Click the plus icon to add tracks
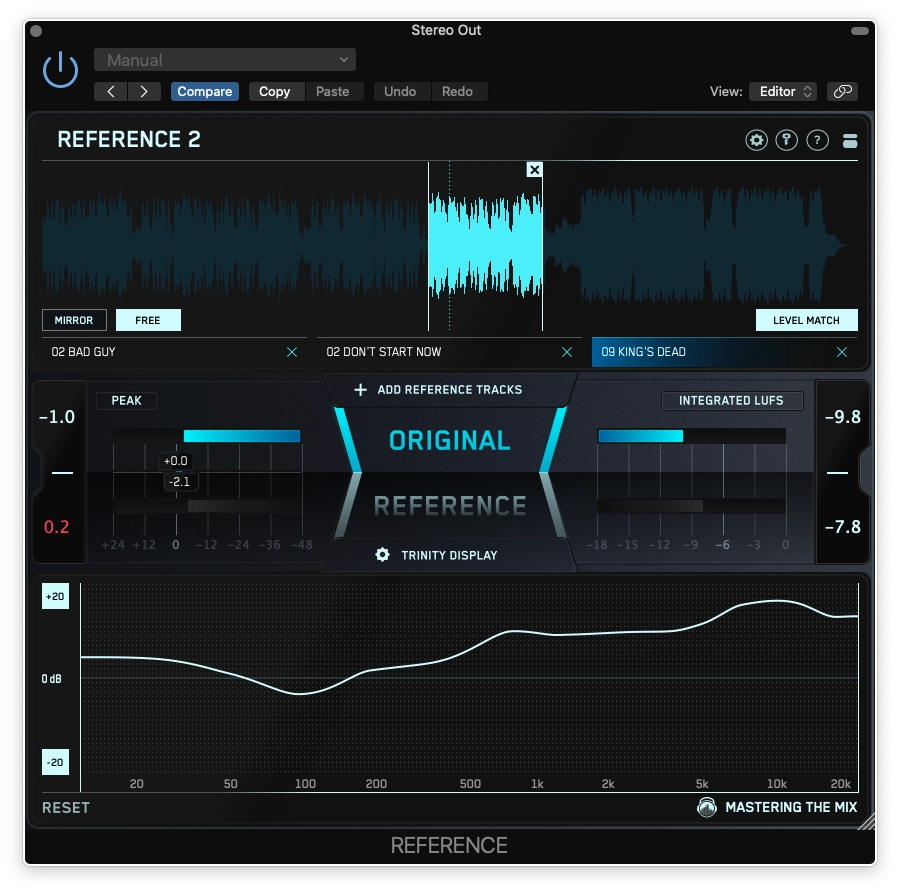The height and width of the screenshot is (893, 900). click(360, 390)
